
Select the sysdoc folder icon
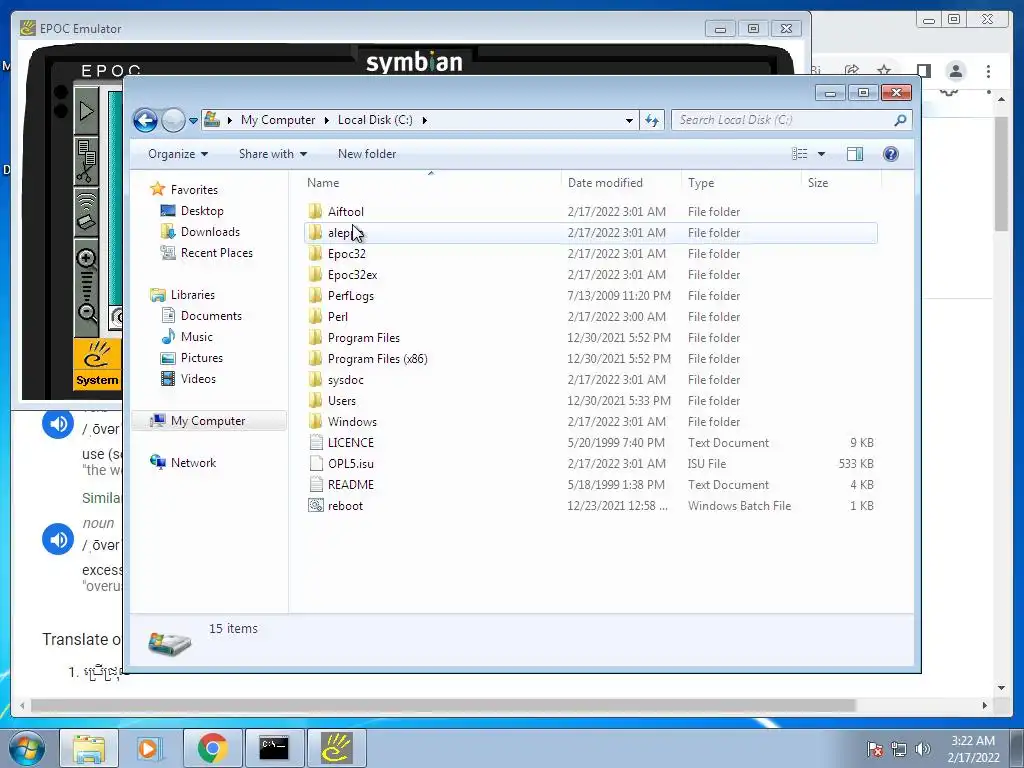pos(315,379)
